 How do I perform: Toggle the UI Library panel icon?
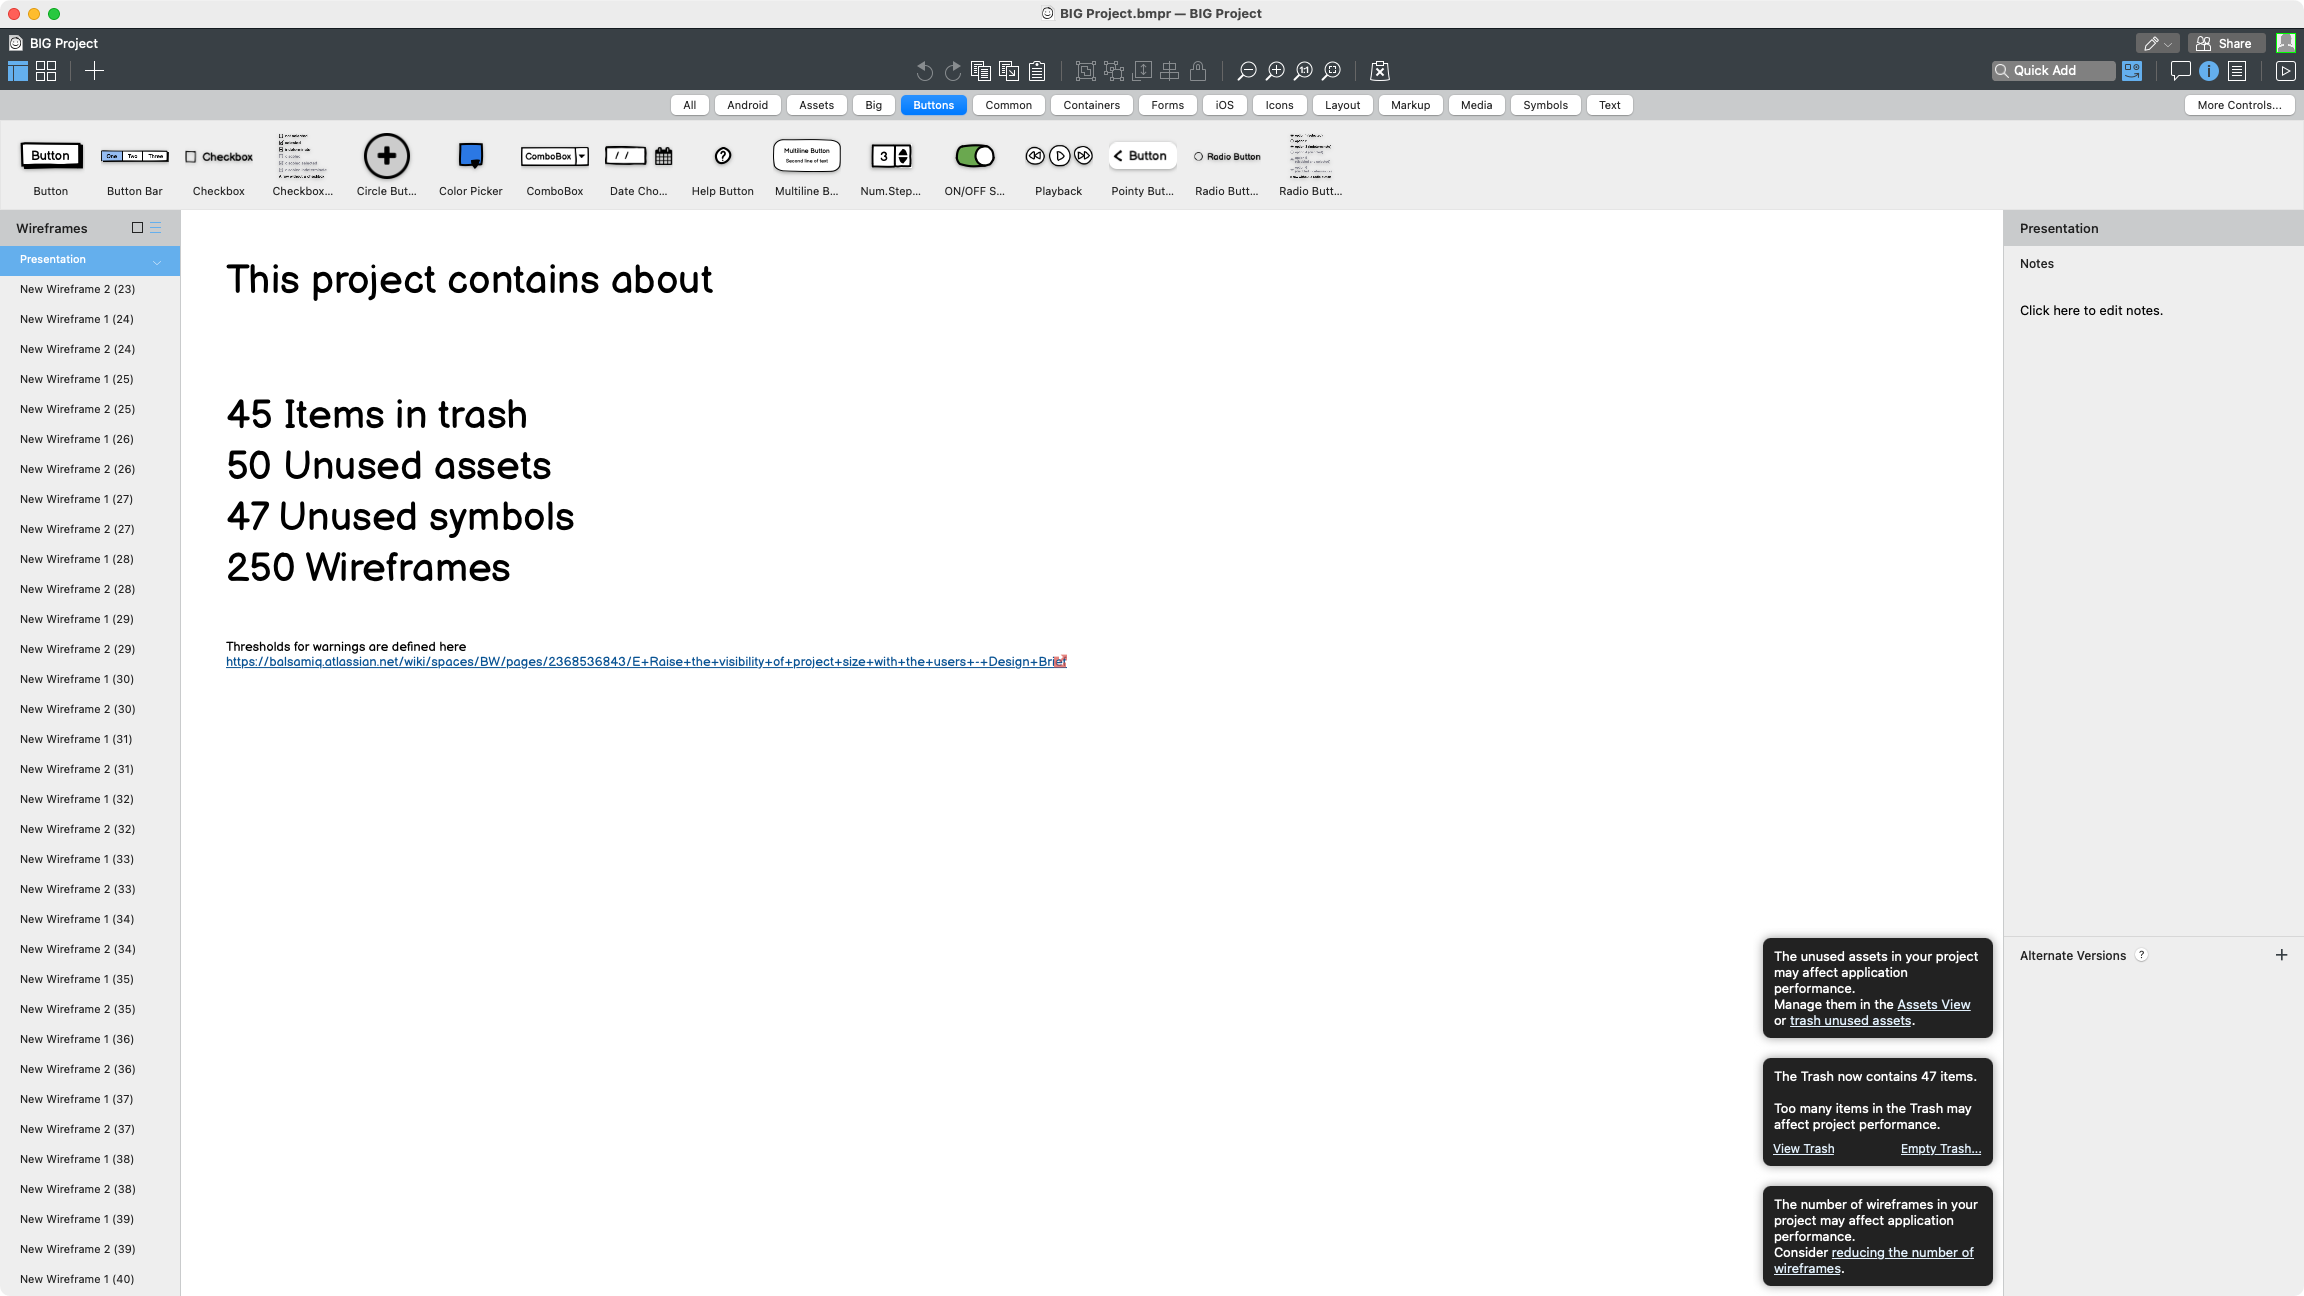point(2132,71)
